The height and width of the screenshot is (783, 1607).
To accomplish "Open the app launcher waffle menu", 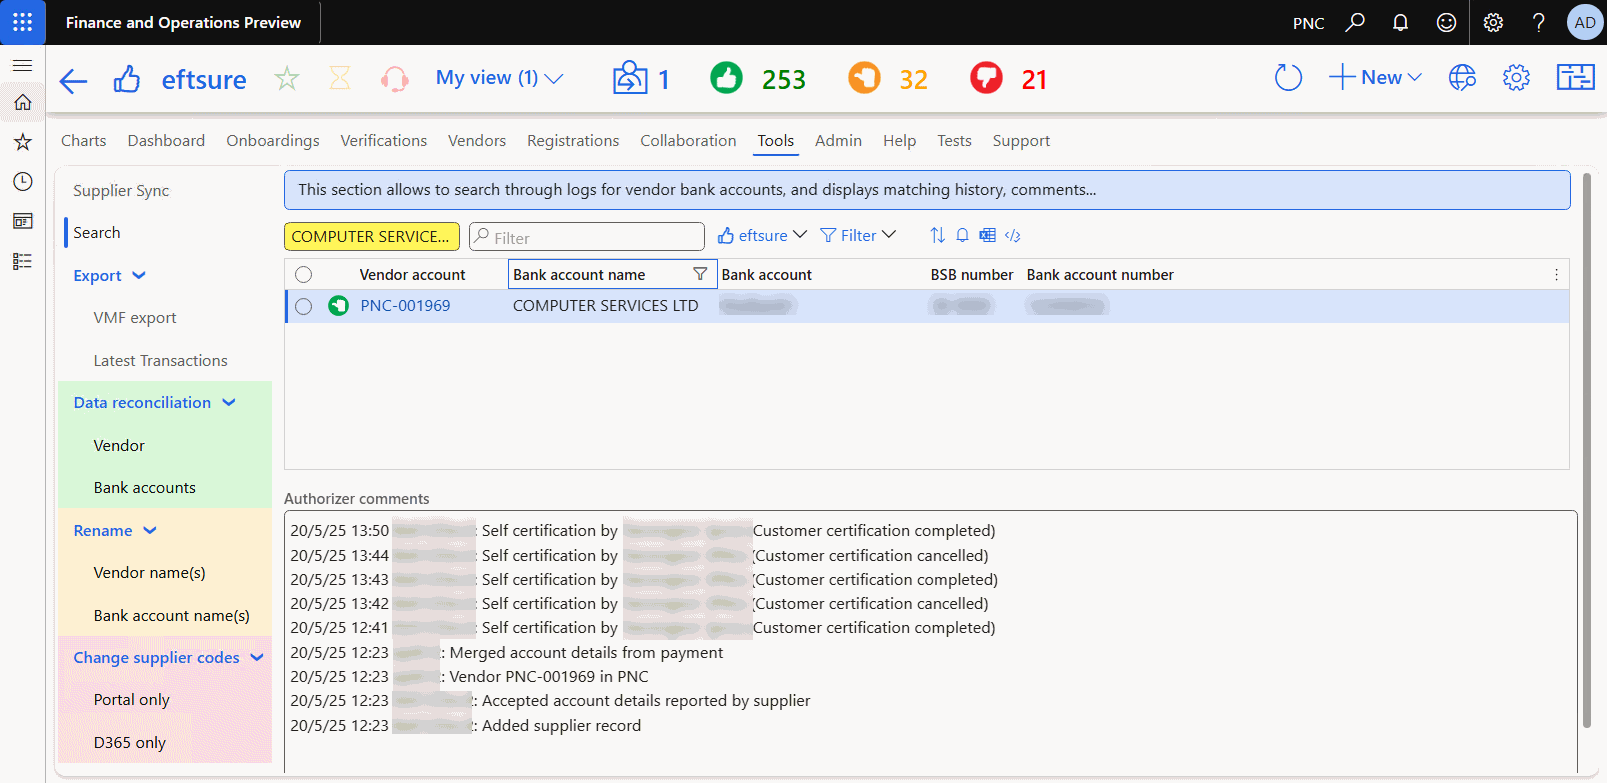I will point(22,22).
